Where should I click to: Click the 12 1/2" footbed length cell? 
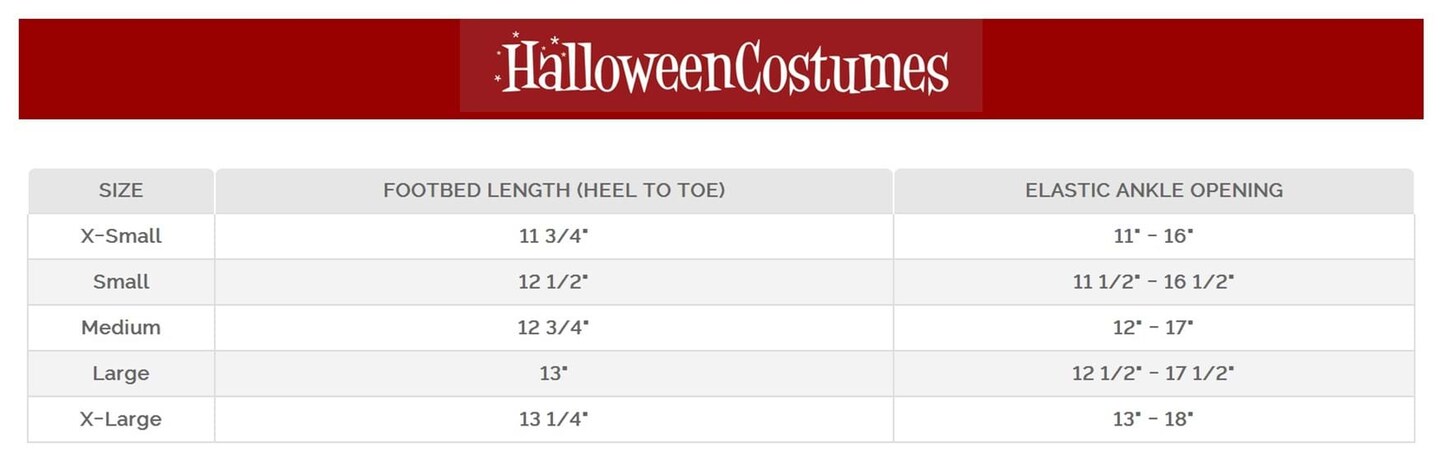click(x=553, y=282)
